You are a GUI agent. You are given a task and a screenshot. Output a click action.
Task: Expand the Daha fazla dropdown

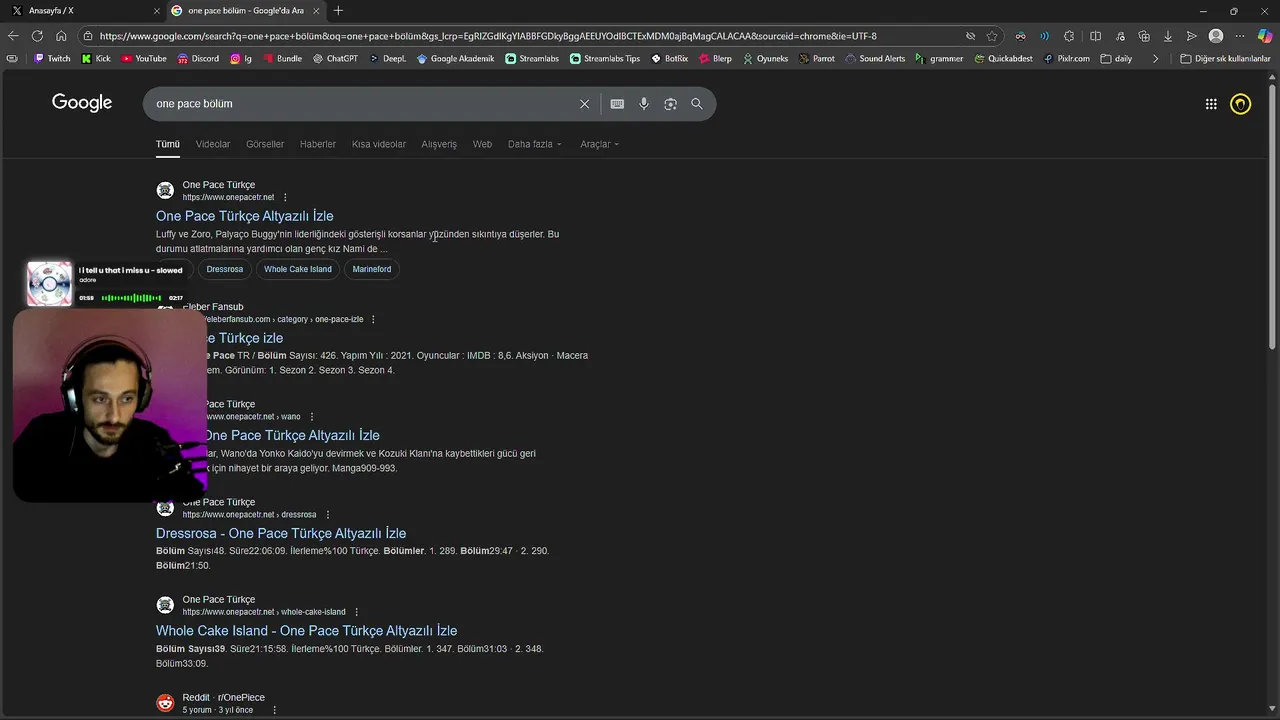click(534, 144)
